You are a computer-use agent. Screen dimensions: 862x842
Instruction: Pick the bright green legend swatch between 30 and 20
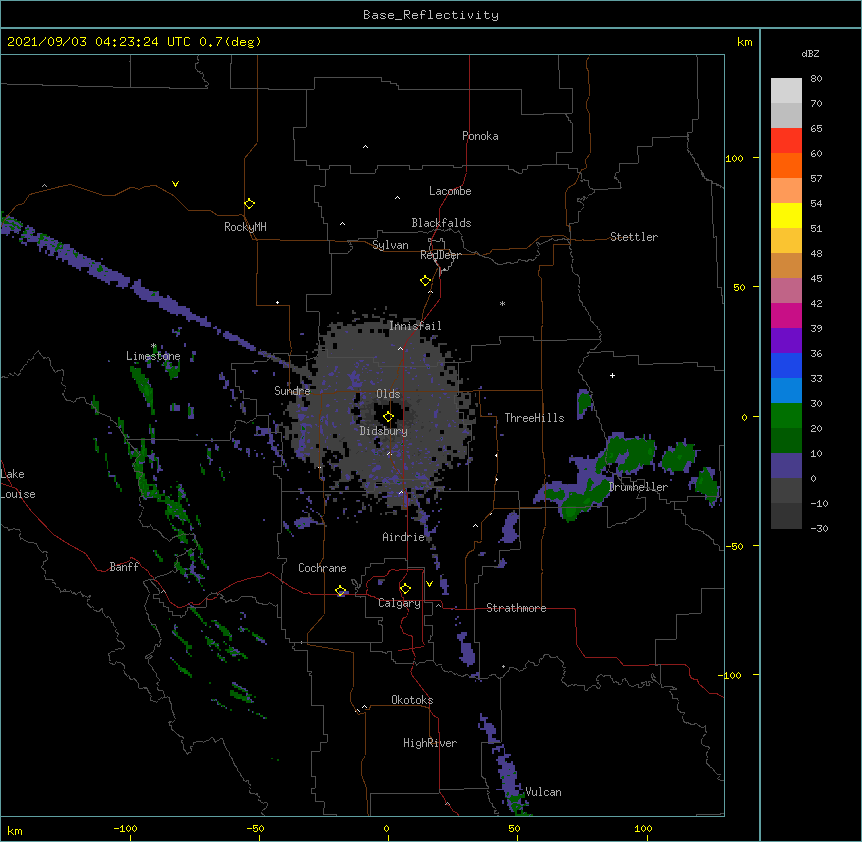(786, 416)
